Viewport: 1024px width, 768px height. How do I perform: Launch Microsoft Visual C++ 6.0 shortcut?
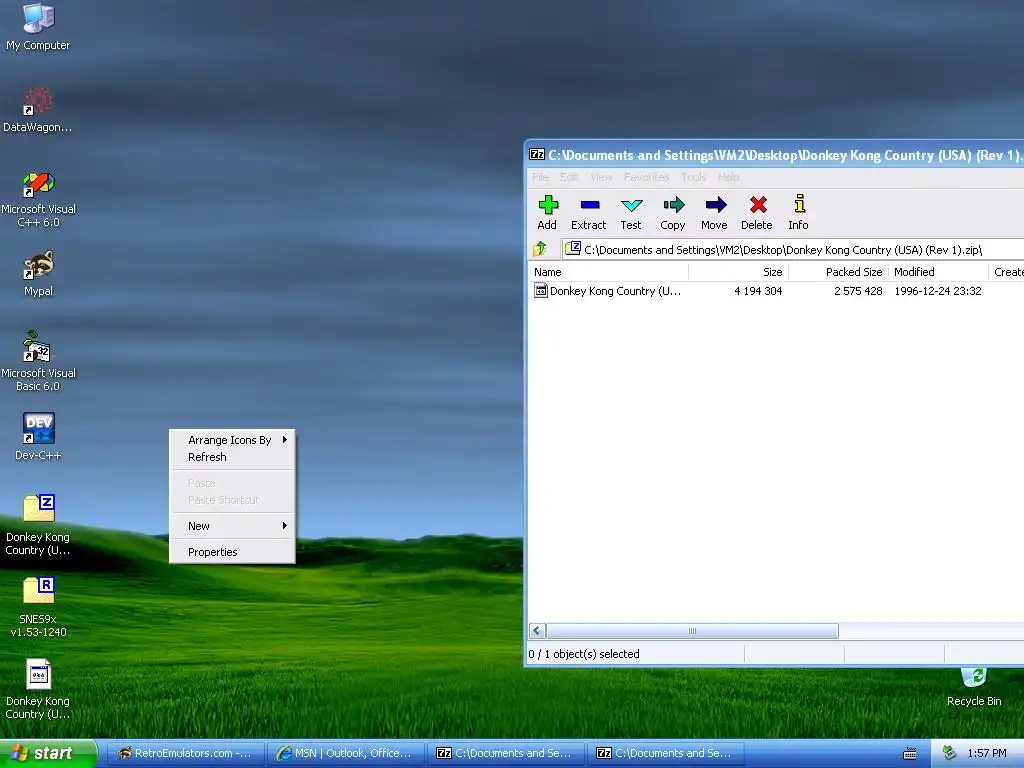coord(38,199)
